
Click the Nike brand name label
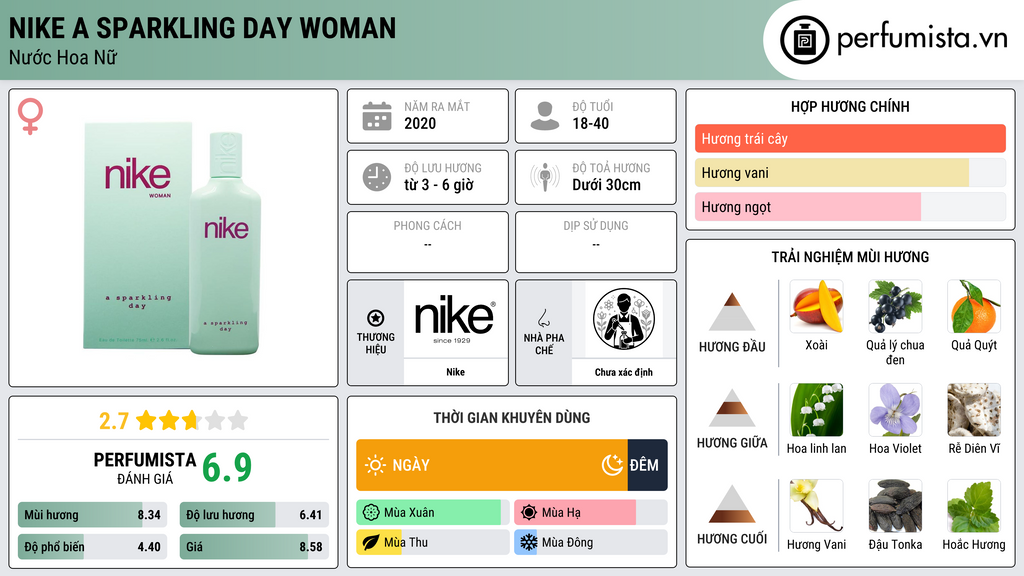coord(455,372)
